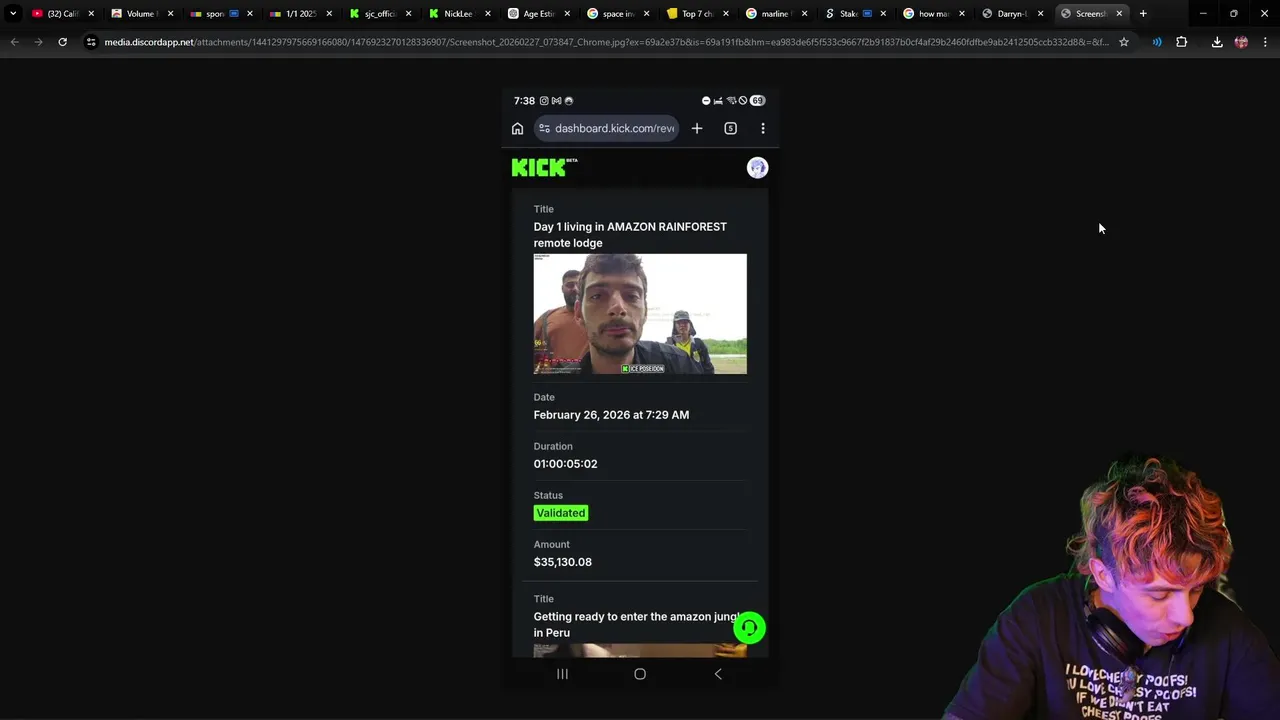Switch to the "Volume" tab
1280x720 pixels.
(x=141, y=14)
